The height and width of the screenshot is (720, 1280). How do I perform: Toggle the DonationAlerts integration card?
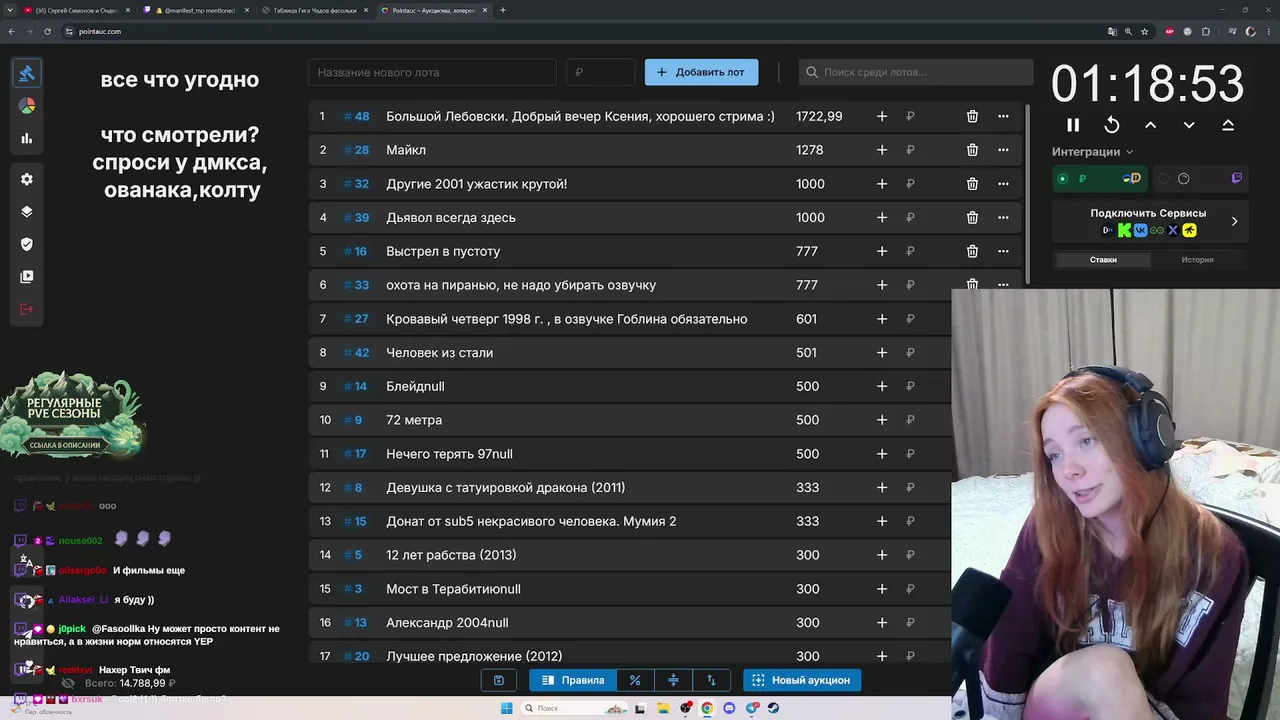point(1101,179)
